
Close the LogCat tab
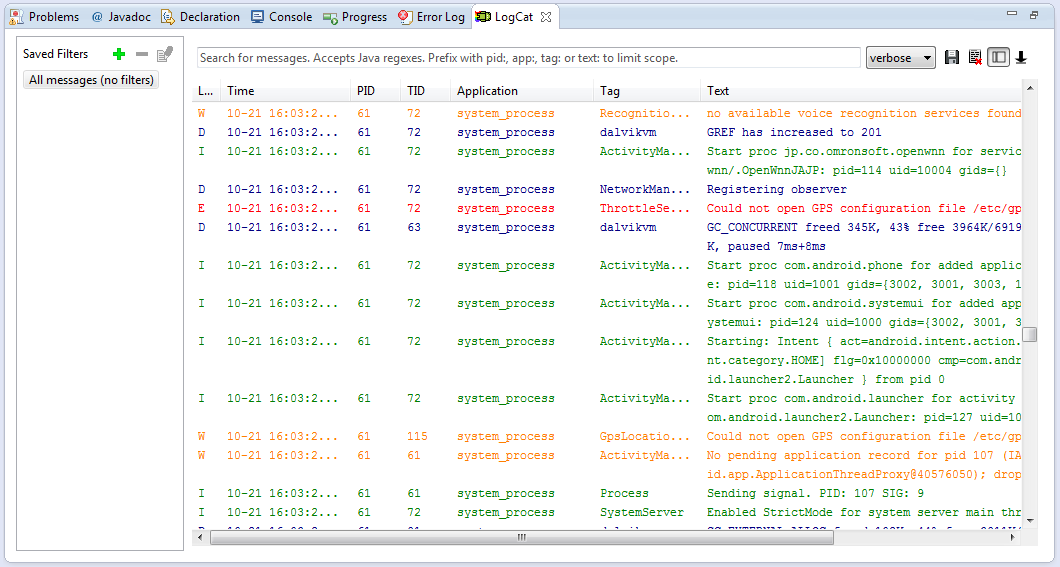pyautogui.click(x=547, y=17)
